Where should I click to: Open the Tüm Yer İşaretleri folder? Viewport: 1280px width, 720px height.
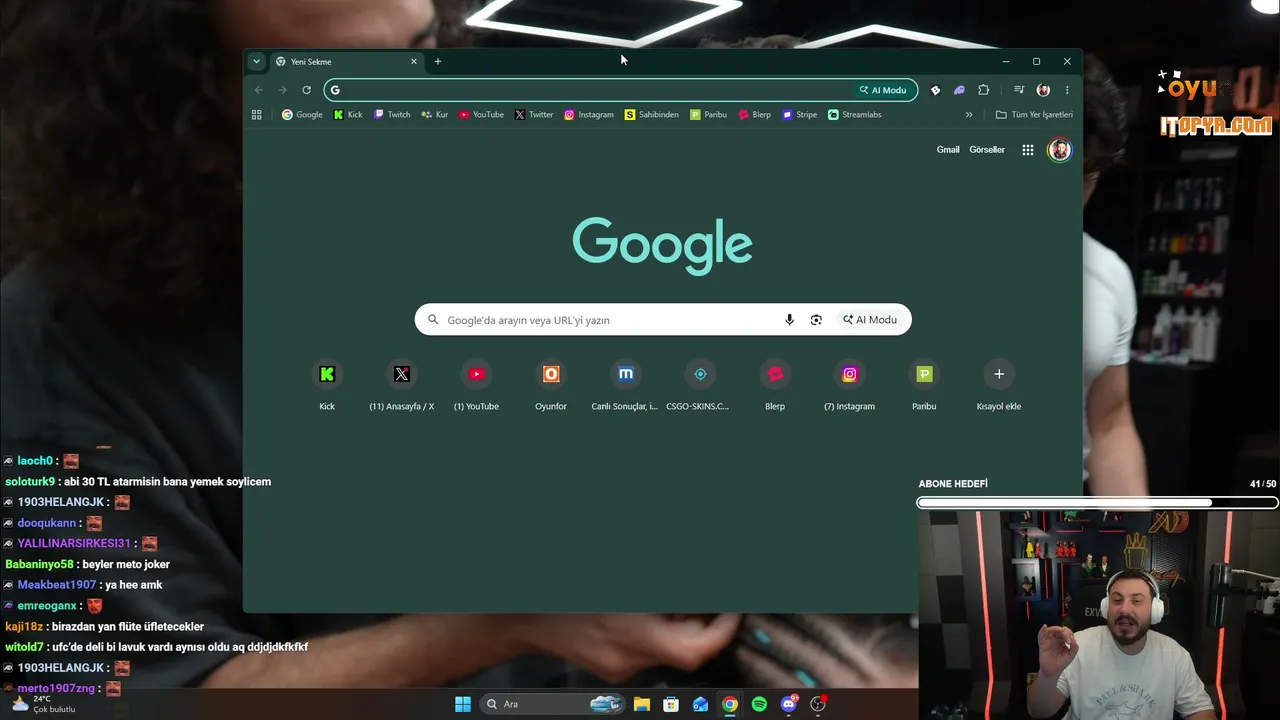[1034, 115]
